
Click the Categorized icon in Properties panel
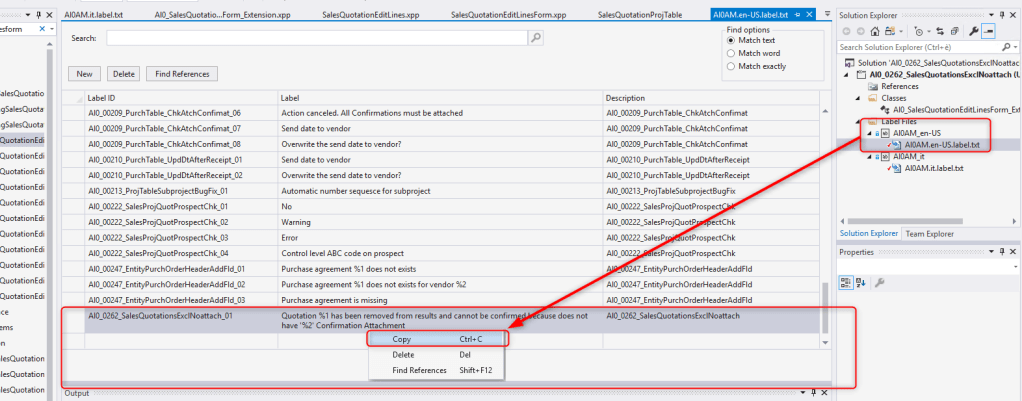pos(845,283)
